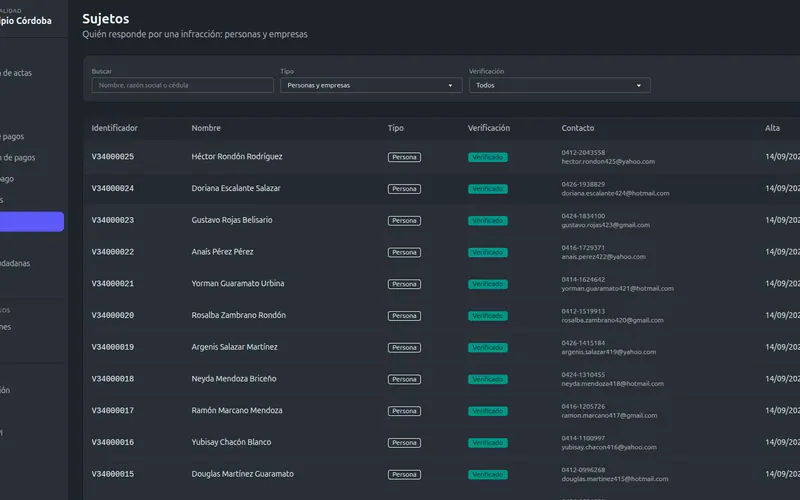Open the sidebar entry ending in 'dadanas'
This screenshot has width=800, height=500.
pos(15,263)
